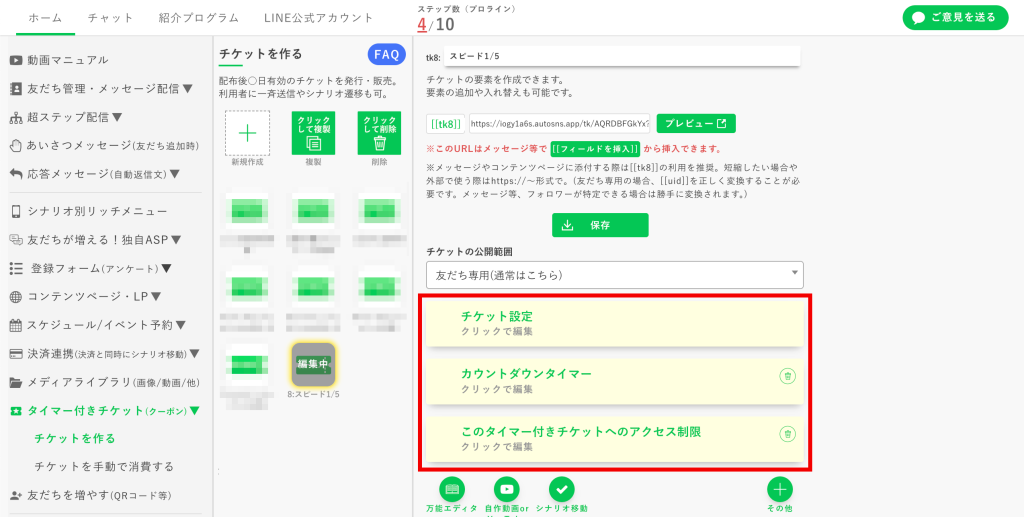
Task: Click the 友だちを増やす add-person icon
Action: [16, 495]
